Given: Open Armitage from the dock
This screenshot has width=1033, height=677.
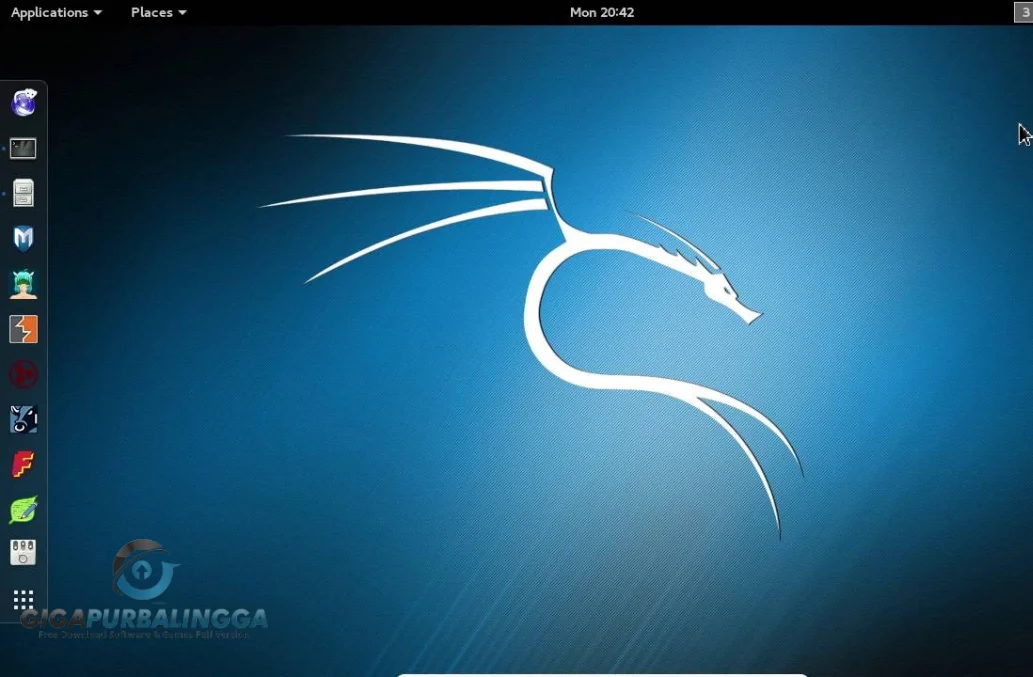Looking at the screenshot, I should click(22, 282).
